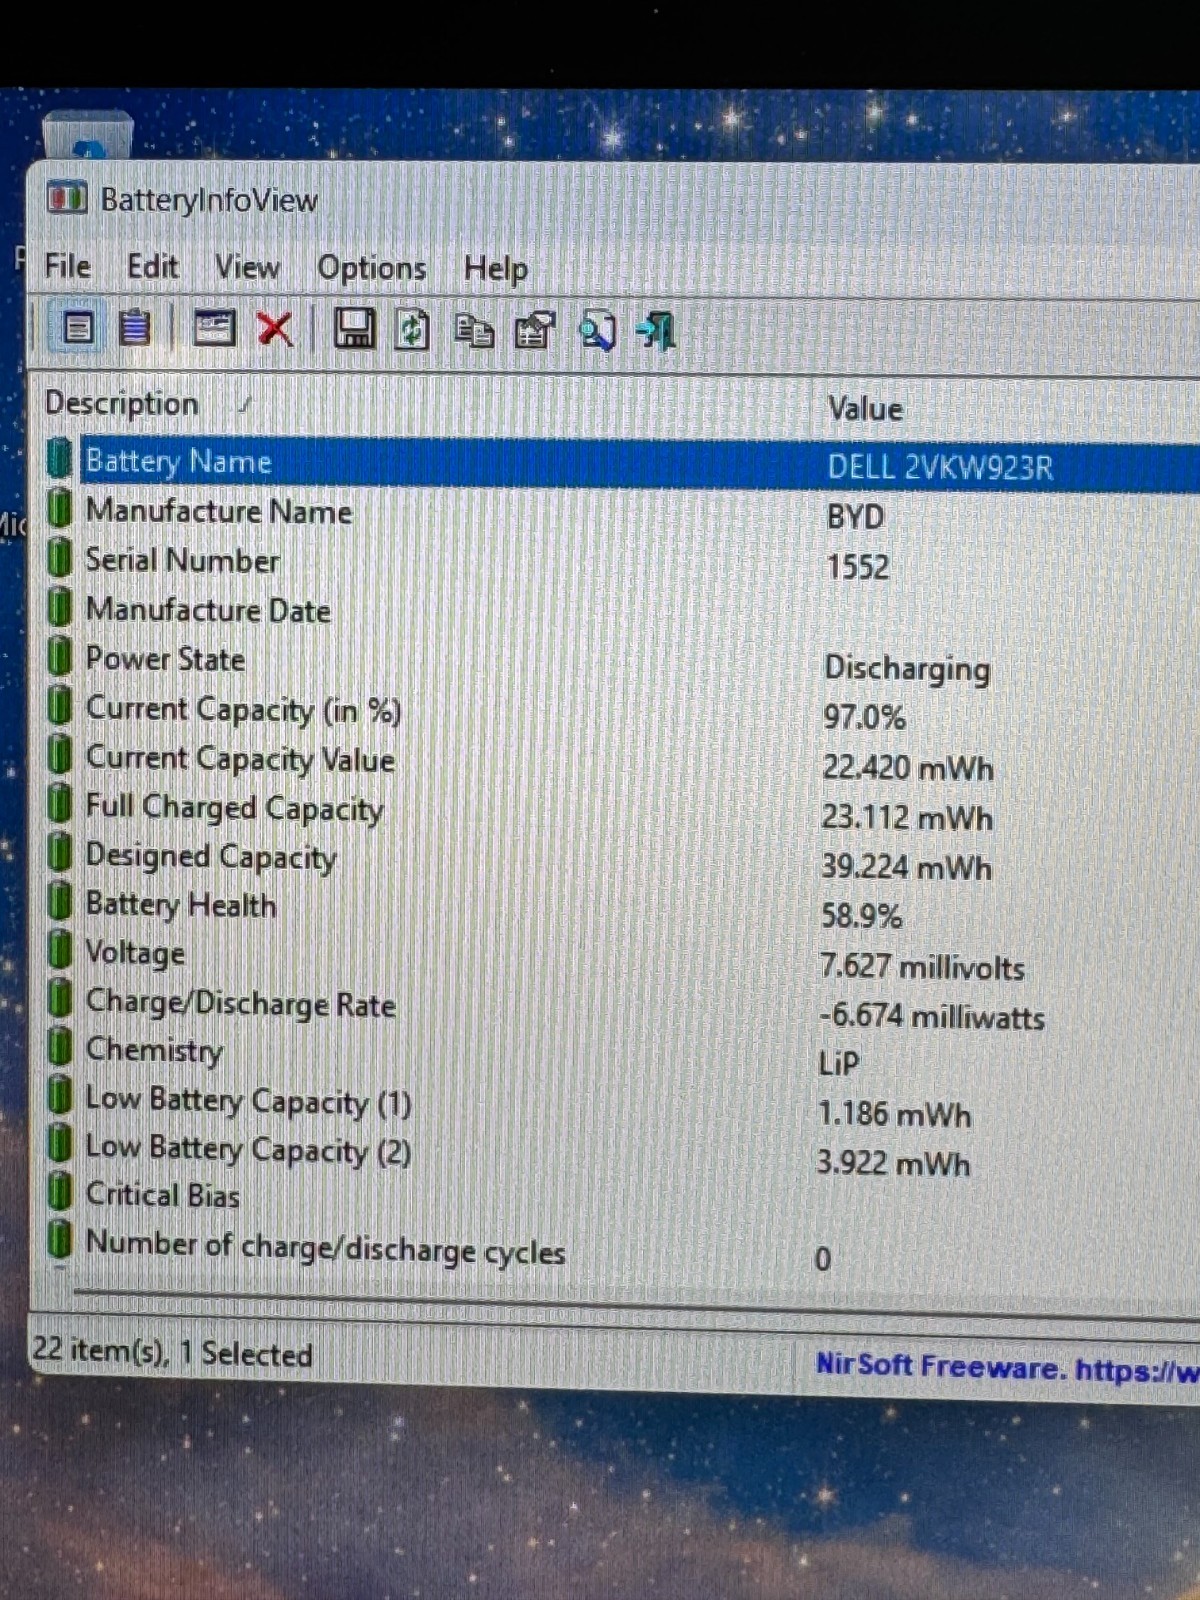This screenshot has height=1600, width=1200.
Task: Click the Show Battery Information toolbar icon
Action: point(78,327)
